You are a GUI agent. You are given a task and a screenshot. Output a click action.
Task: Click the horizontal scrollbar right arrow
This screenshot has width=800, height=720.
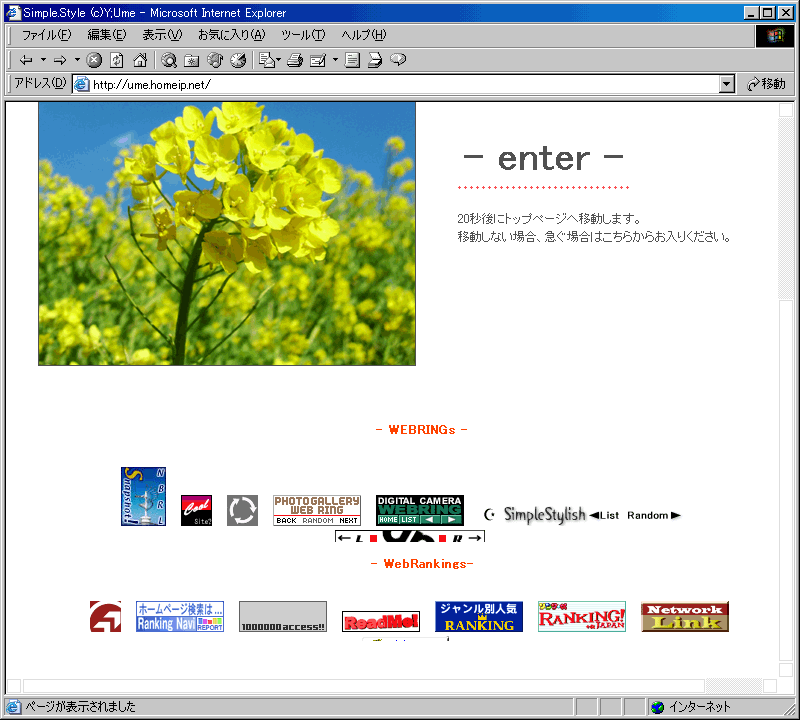pyautogui.click(x=770, y=686)
